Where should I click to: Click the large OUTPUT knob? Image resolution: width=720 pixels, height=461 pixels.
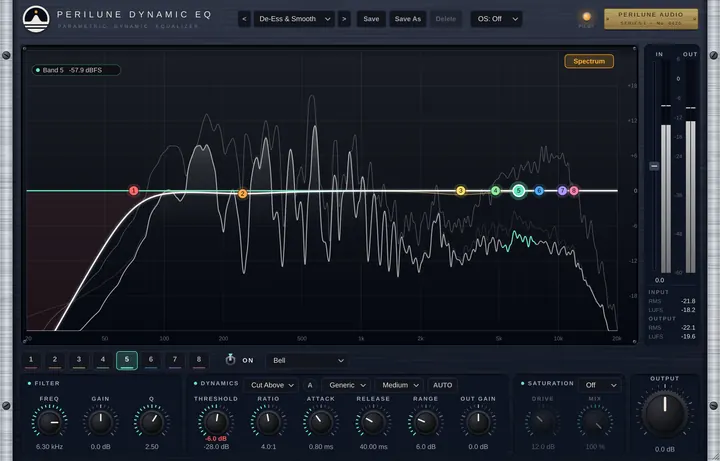pos(664,413)
